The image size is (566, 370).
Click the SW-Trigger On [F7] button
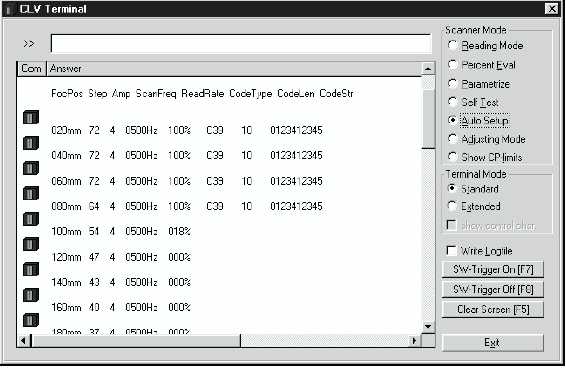point(493,269)
